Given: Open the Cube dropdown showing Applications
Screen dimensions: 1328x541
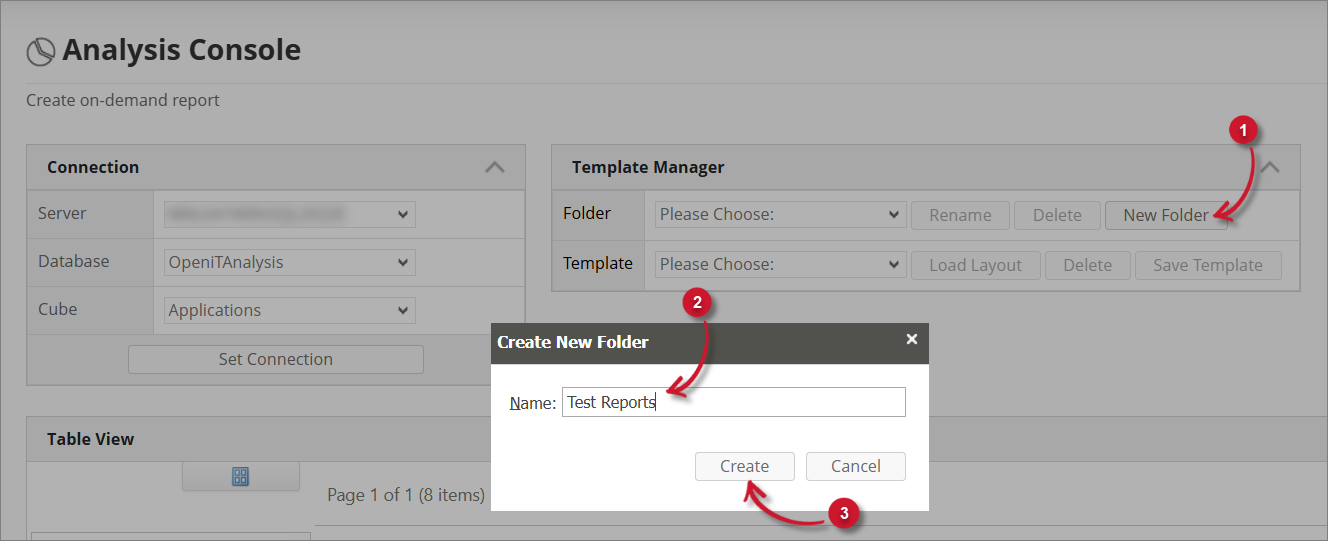Looking at the screenshot, I should 290,310.
